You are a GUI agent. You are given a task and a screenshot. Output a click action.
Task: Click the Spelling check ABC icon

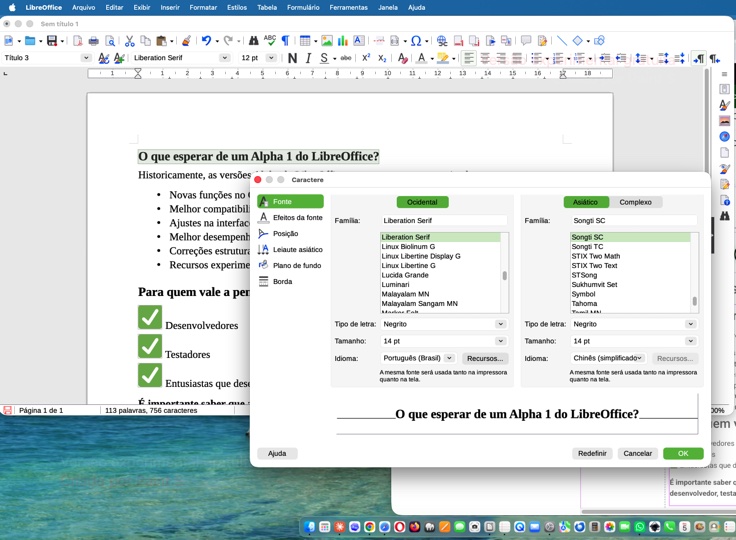pos(269,41)
